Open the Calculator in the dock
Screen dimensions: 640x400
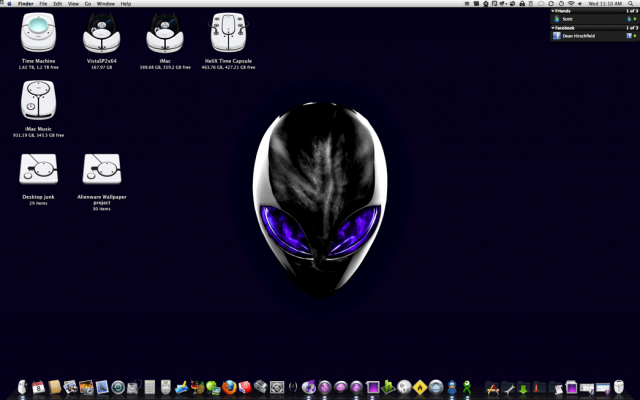[150, 387]
